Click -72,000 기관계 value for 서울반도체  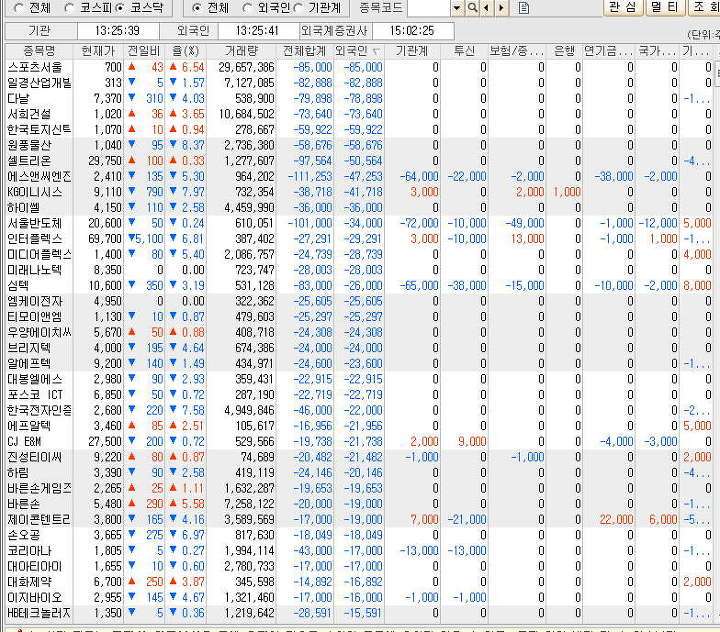(419, 223)
